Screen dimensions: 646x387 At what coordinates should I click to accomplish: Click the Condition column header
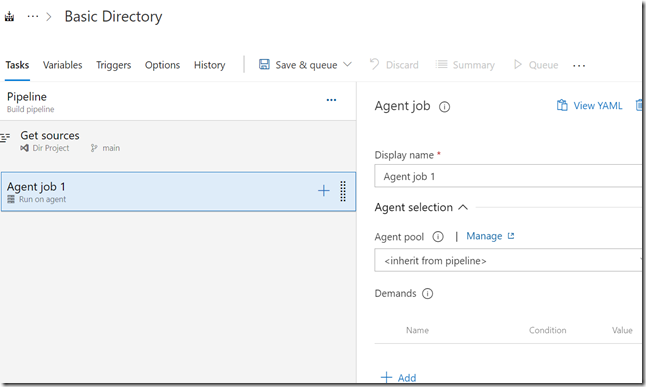coord(548,330)
